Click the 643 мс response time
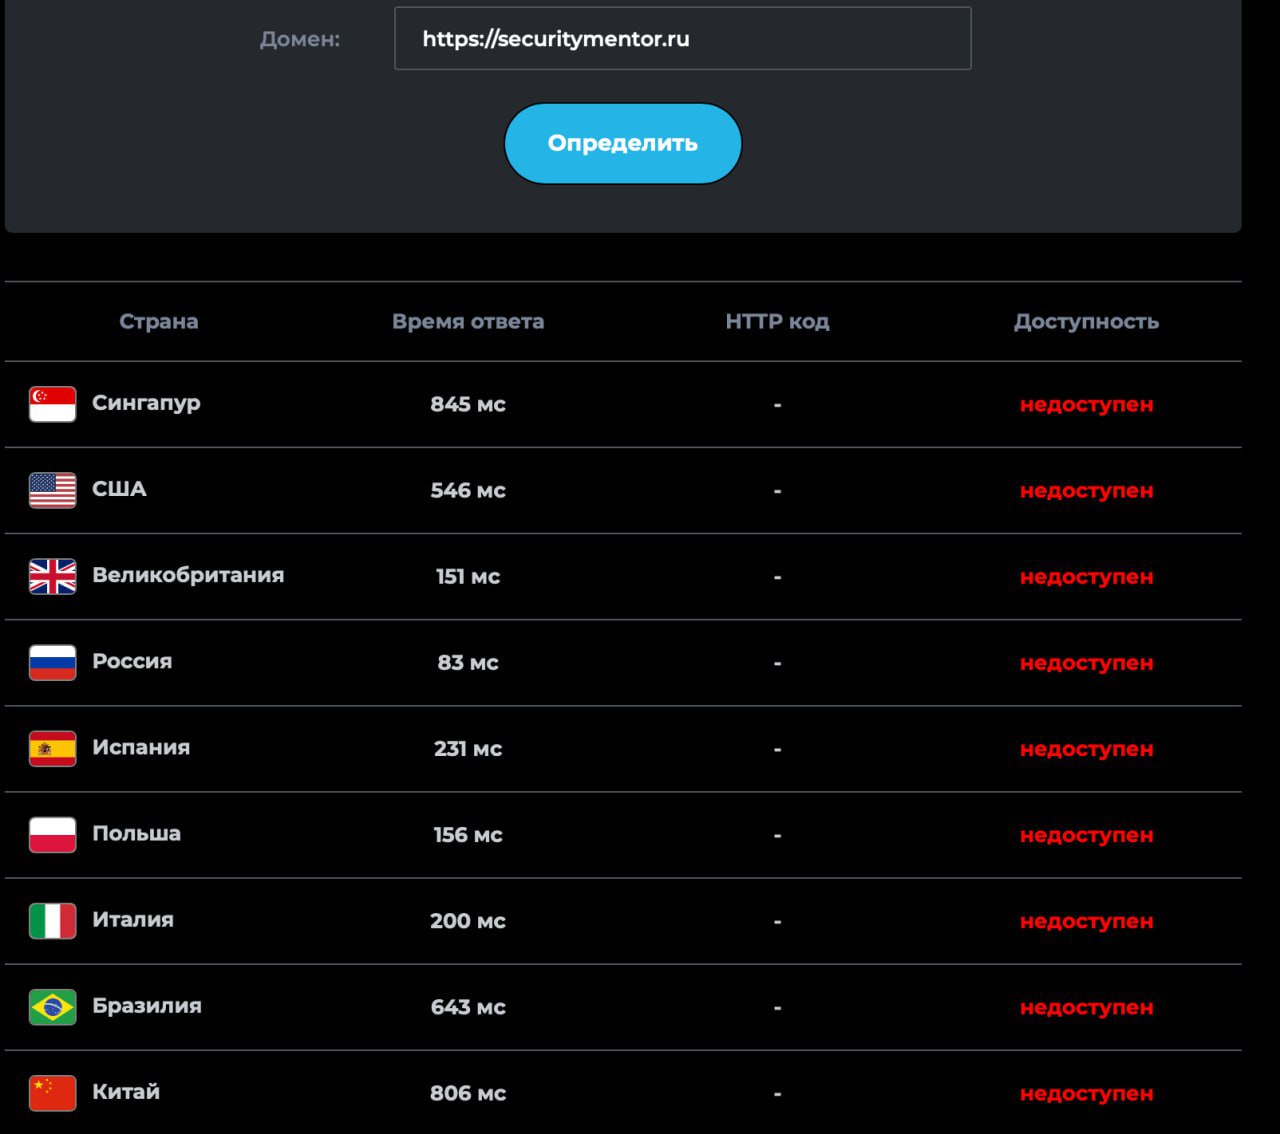 coord(468,1007)
